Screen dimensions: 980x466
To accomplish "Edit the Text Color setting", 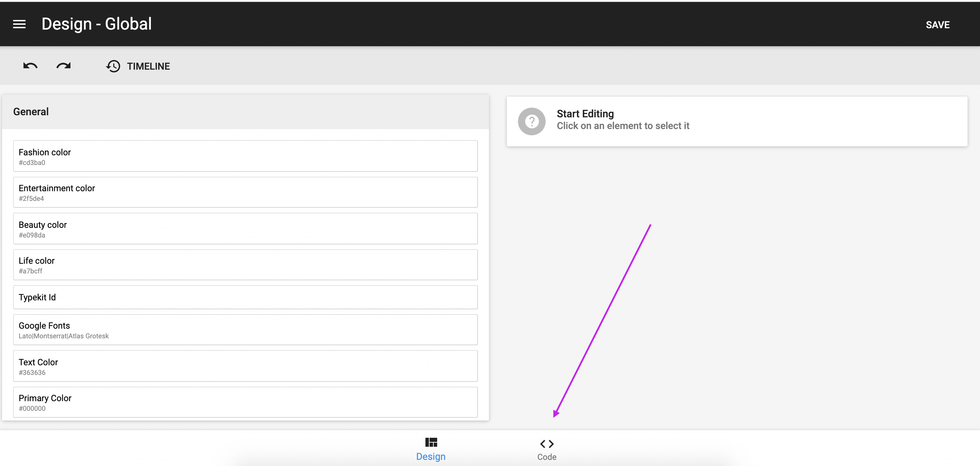I will tap(245, 366).
